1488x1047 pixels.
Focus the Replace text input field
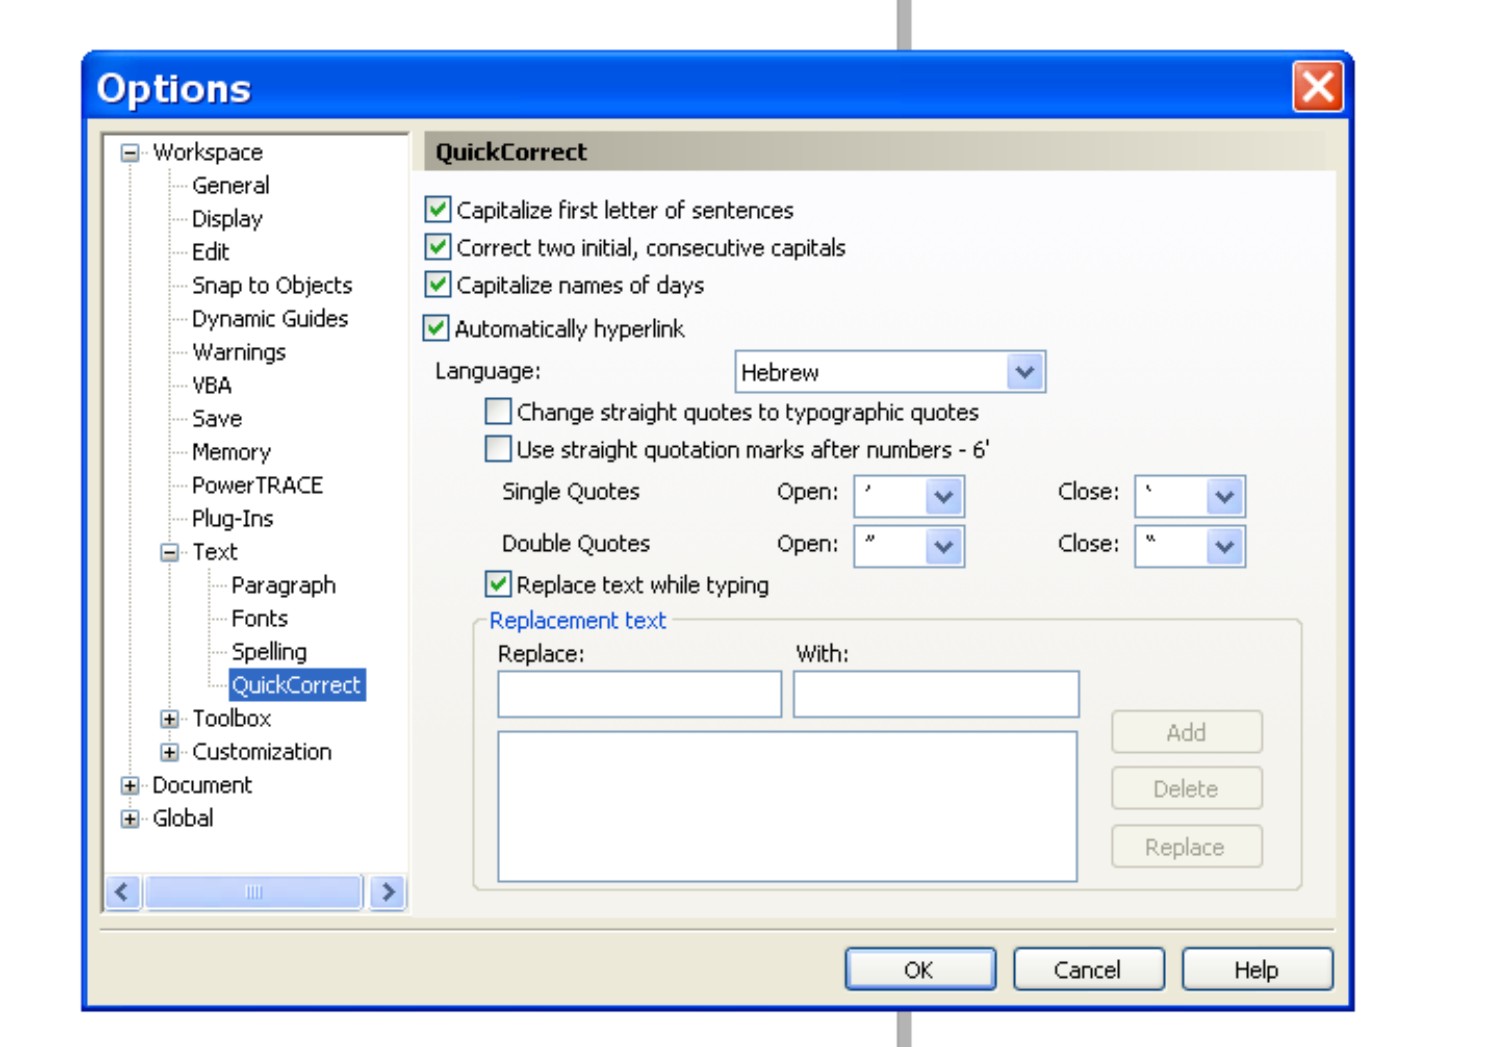[639, 694]
